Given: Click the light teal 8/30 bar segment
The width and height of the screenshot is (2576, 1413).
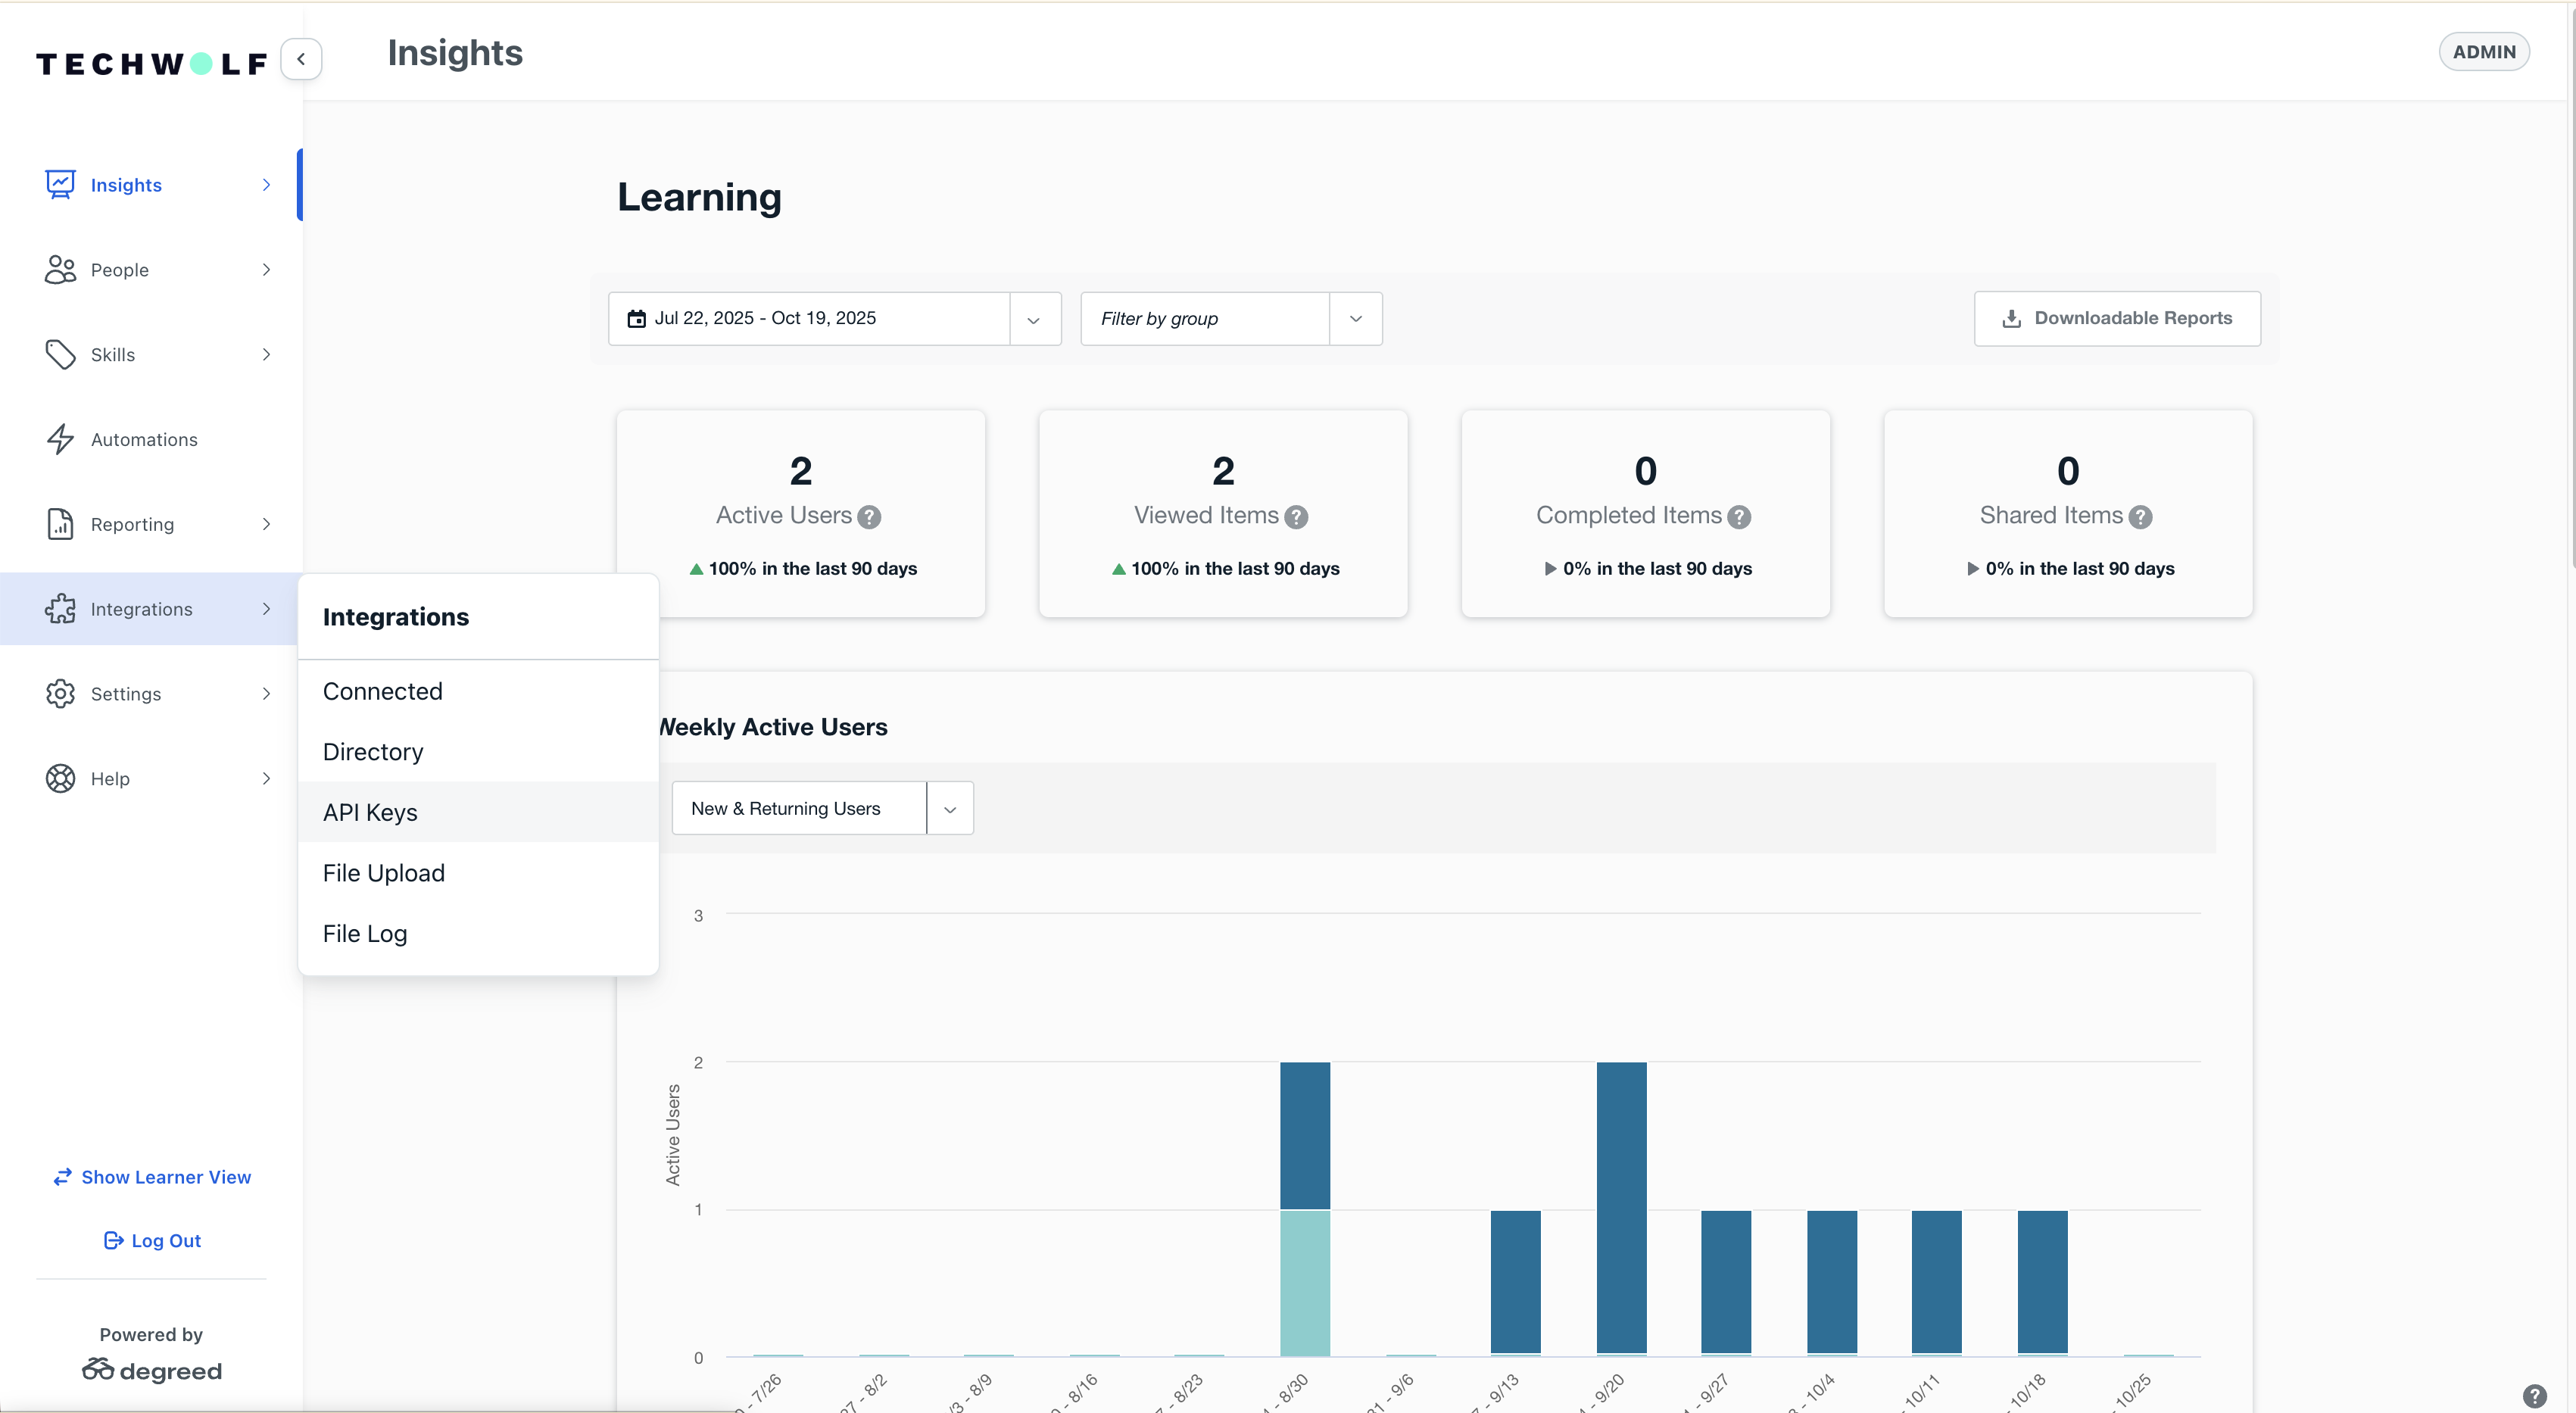Looking at the screenshot, I should [x=1304, y=1283].
